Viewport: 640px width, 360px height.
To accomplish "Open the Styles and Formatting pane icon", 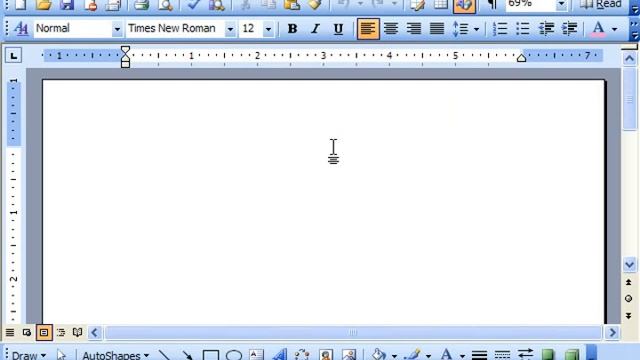I will click(21, 29).
